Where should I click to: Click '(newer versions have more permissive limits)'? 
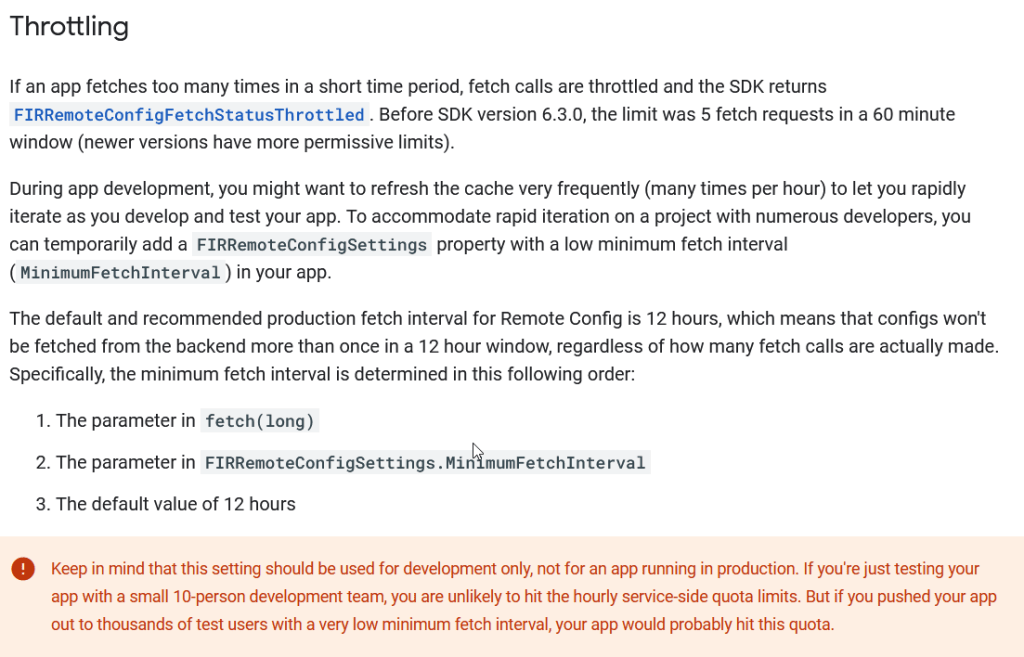[266, 142]
